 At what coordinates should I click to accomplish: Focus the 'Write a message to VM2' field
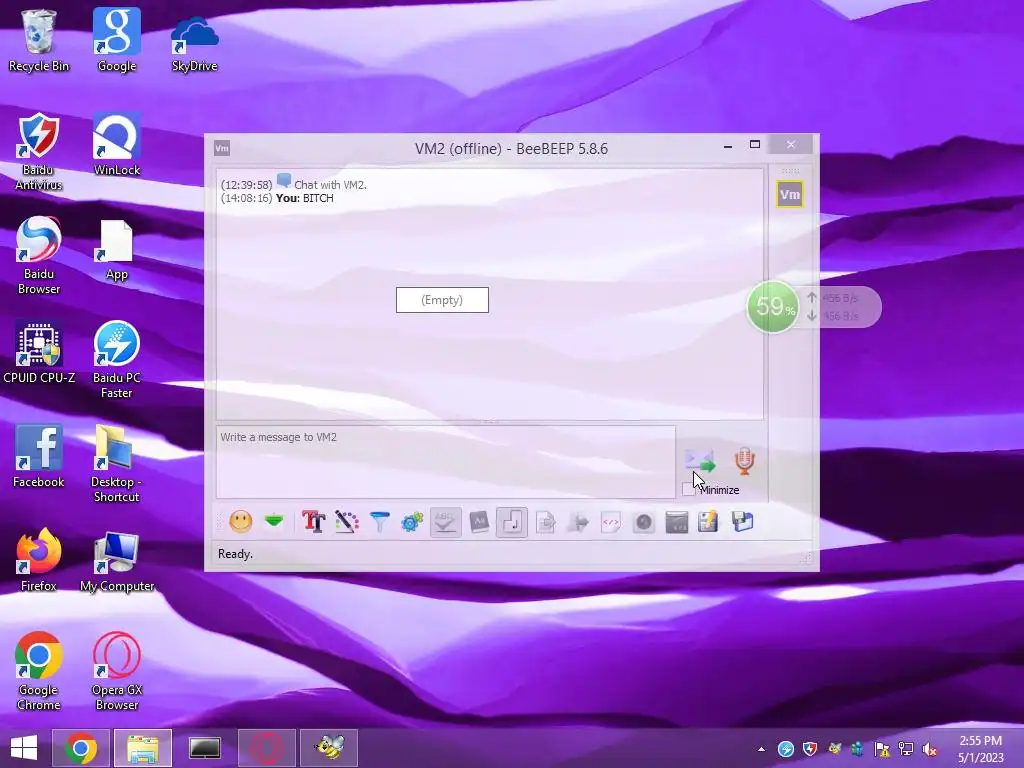(x=445, y=462)
